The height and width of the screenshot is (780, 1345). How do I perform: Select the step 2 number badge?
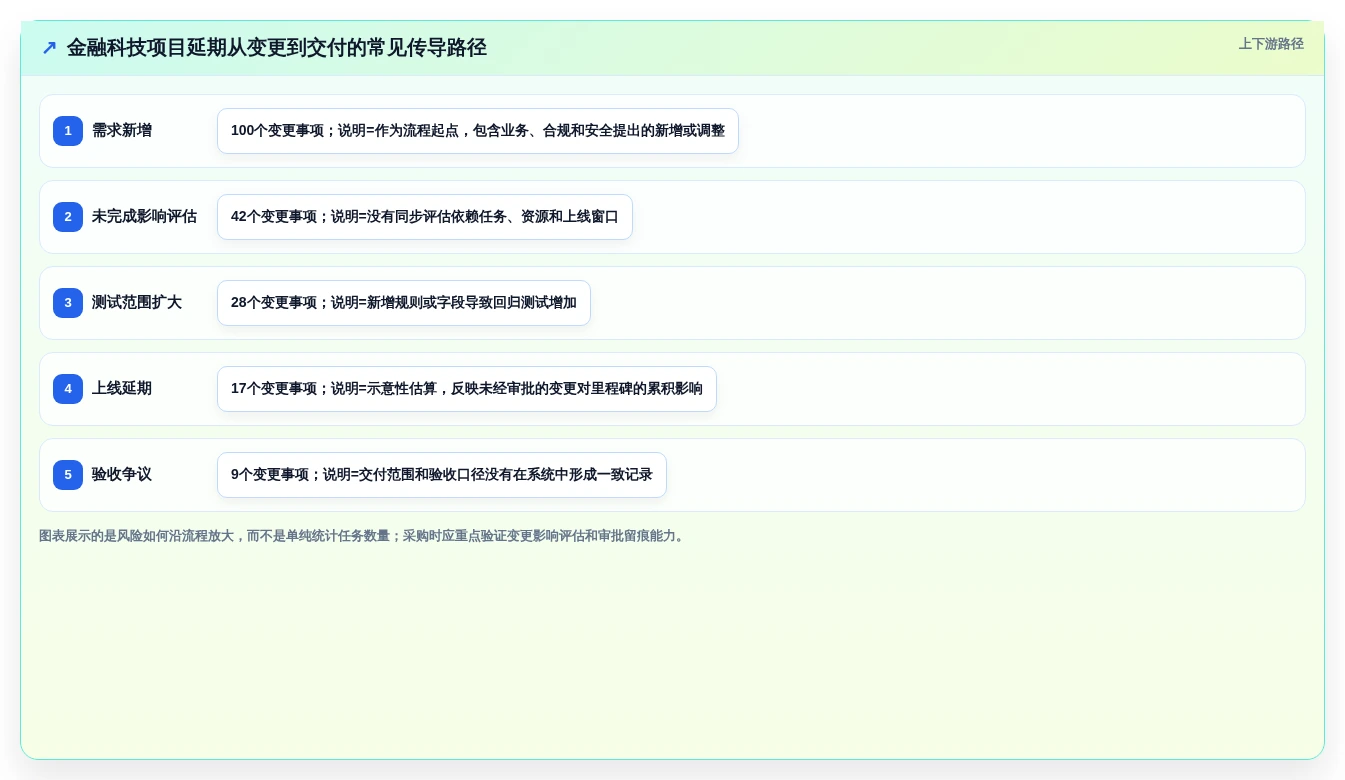click(x=68, y=217)
